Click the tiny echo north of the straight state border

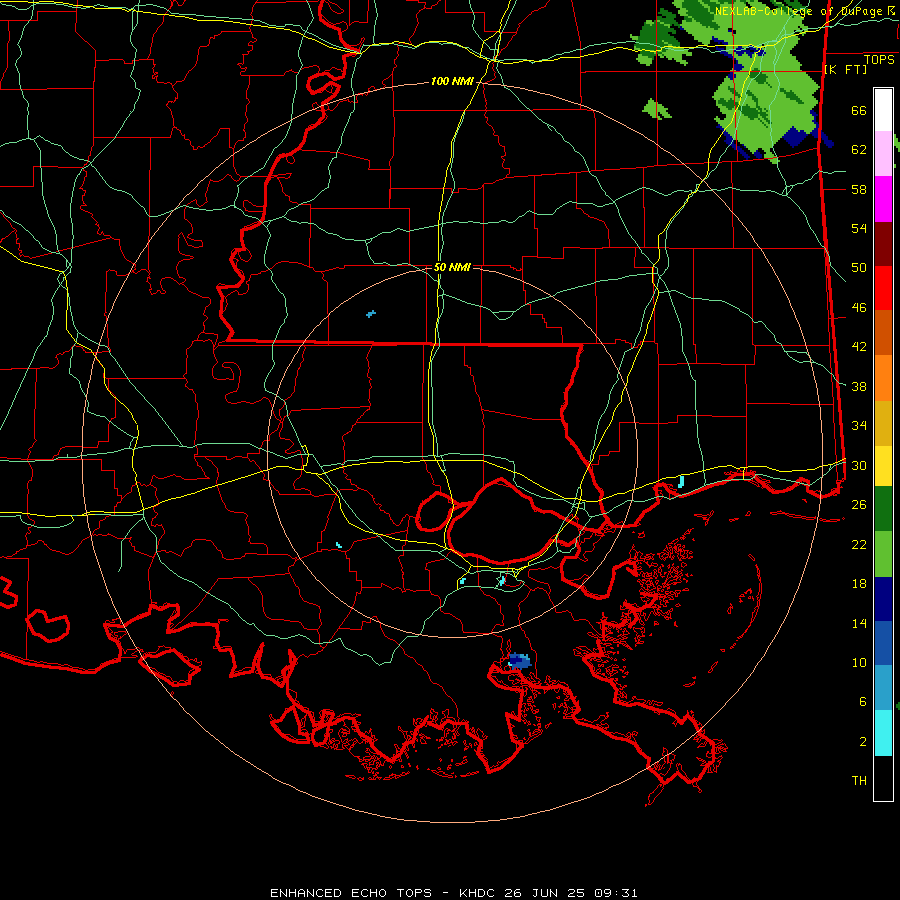[x=371, y=314]
